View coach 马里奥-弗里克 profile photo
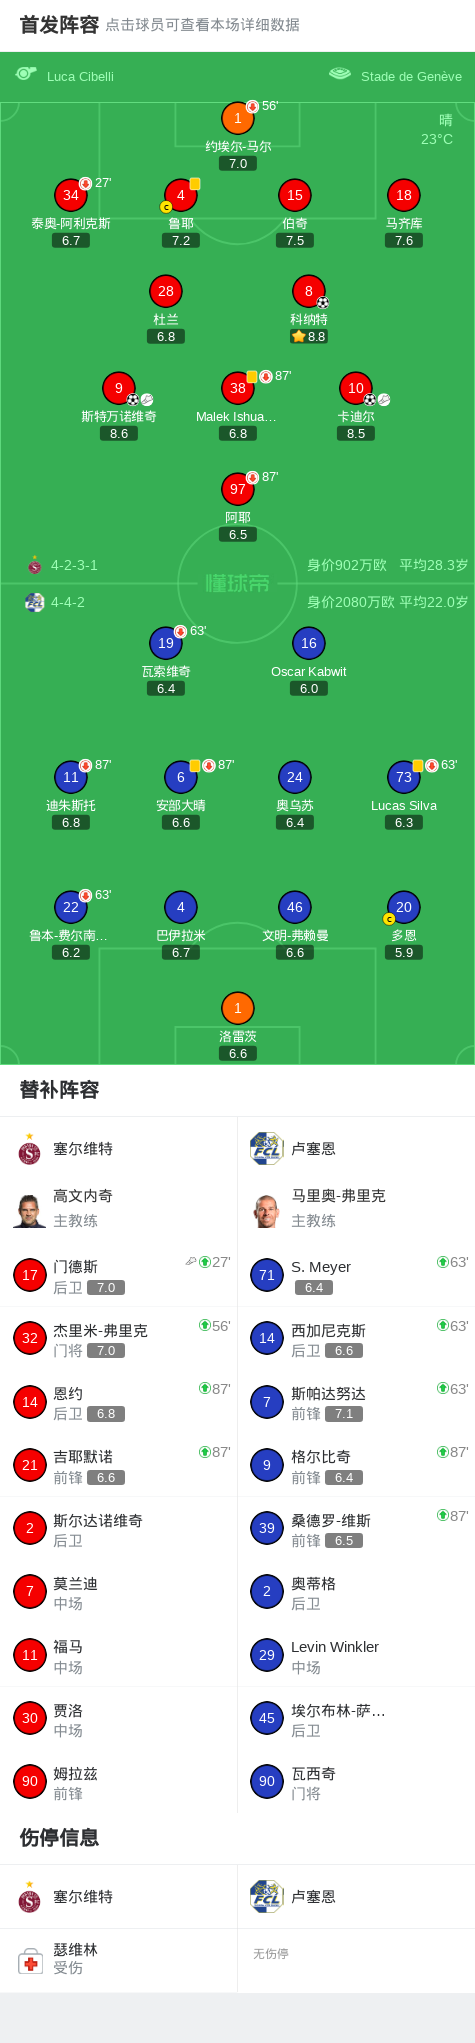475x2043 pixels. (267, 1209)
